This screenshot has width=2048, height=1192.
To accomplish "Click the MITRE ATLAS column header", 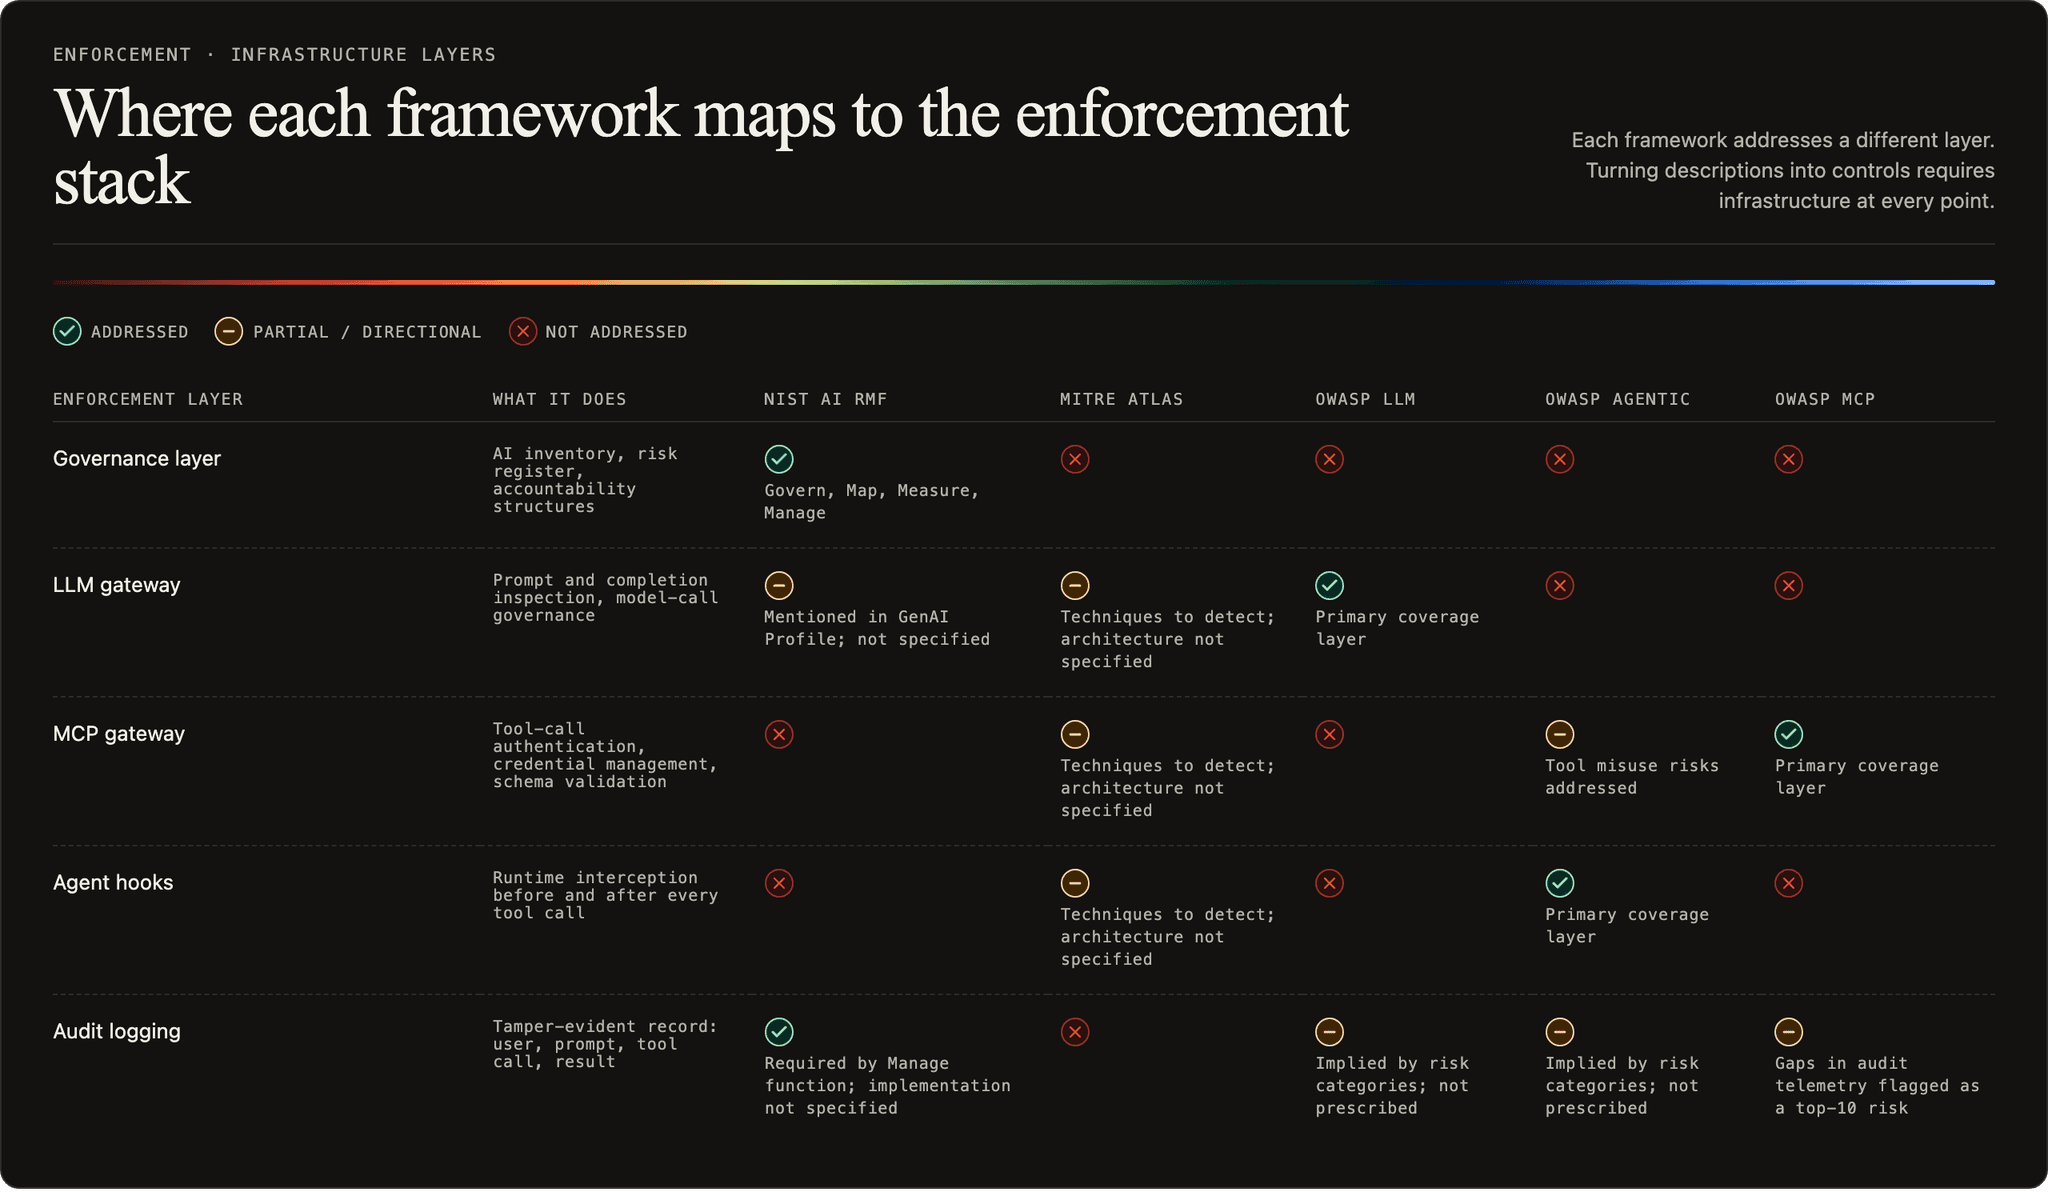I will (1121, 399).
